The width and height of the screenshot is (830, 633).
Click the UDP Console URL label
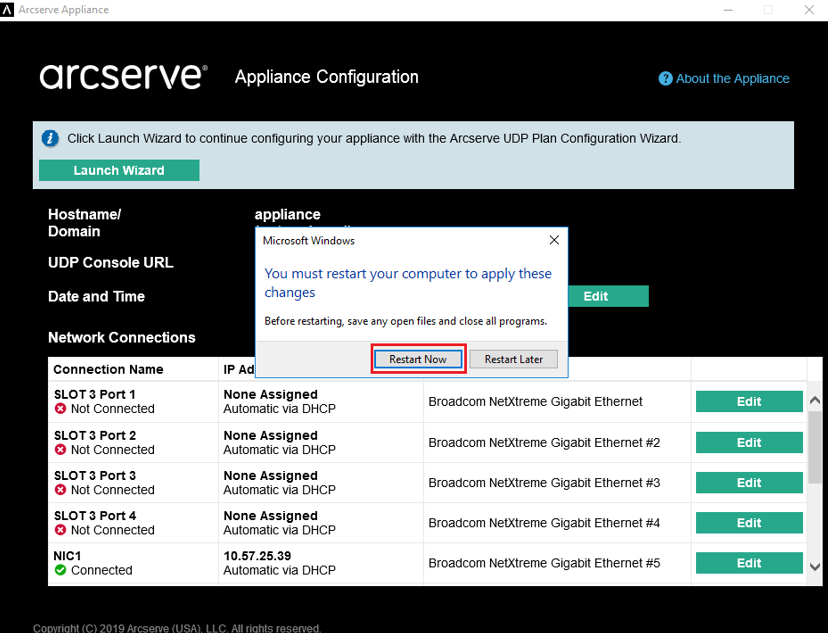[x=111, y=263]
